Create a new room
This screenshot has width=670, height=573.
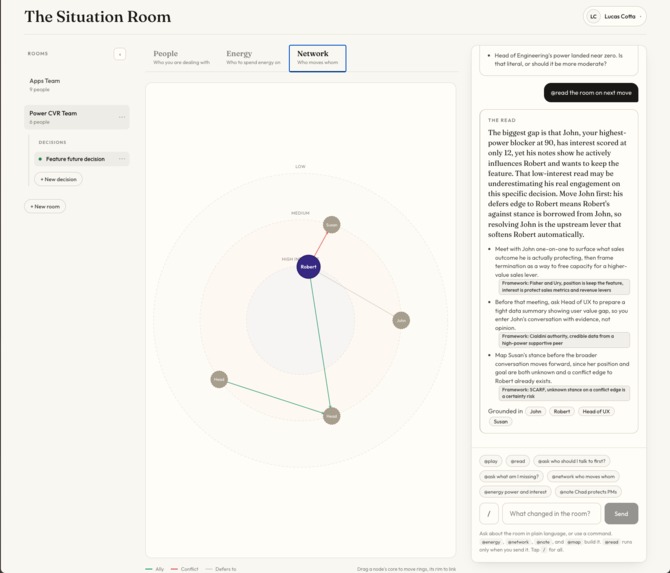(x=45, y=206)
